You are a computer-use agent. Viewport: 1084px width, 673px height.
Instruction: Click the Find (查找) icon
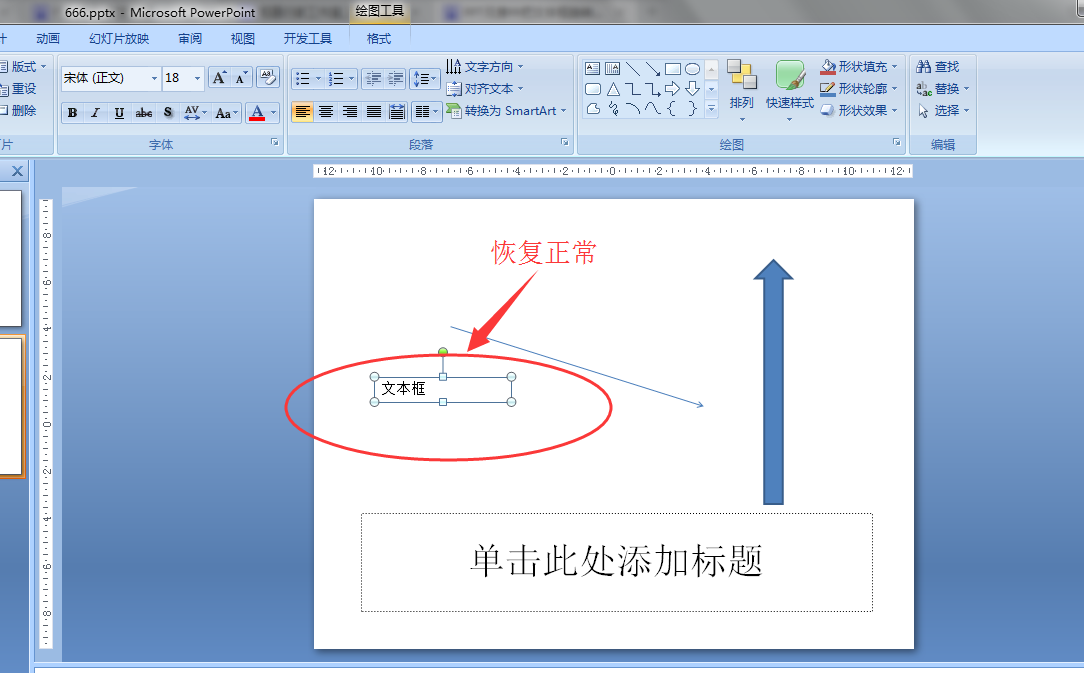(938, 66)
